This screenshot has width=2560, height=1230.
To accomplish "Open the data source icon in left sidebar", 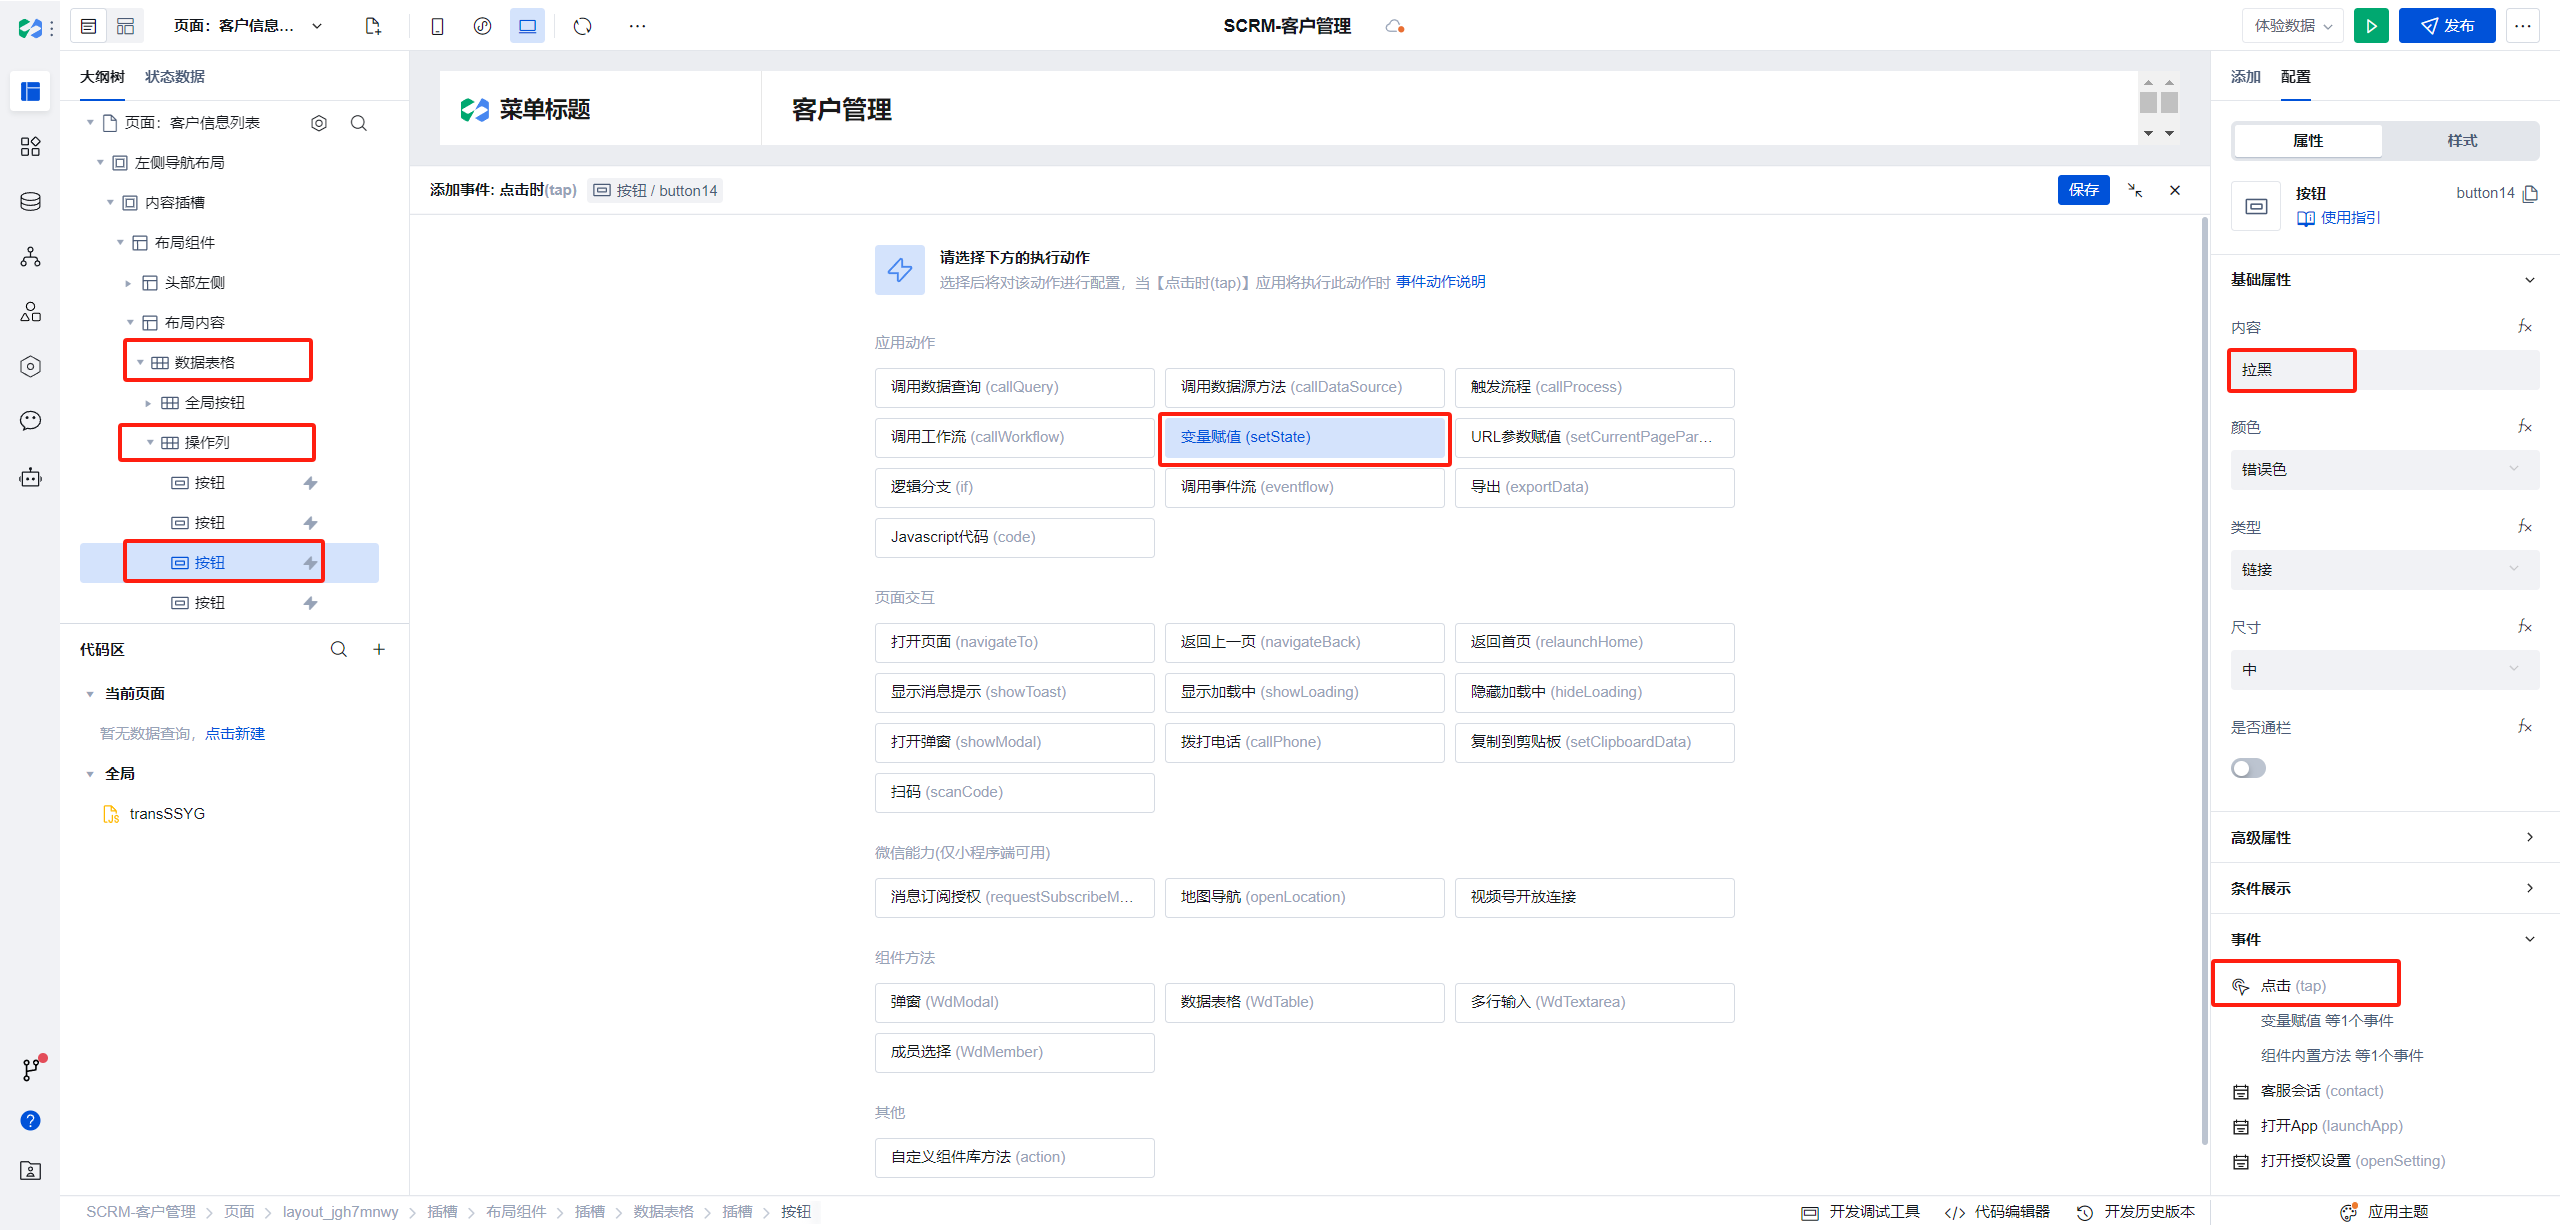I will tap(30, 202).
